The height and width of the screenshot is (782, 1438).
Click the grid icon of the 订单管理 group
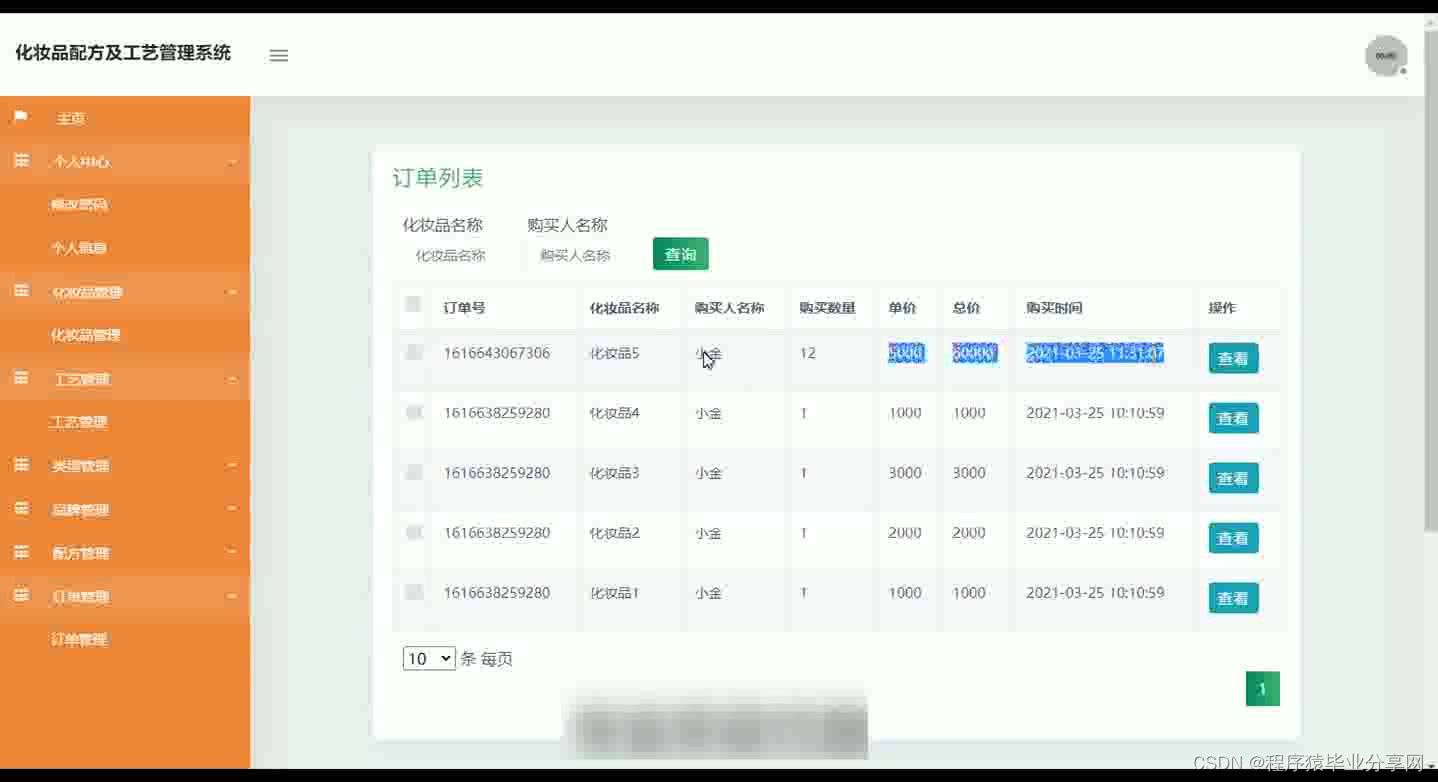(x=21, y=596)
